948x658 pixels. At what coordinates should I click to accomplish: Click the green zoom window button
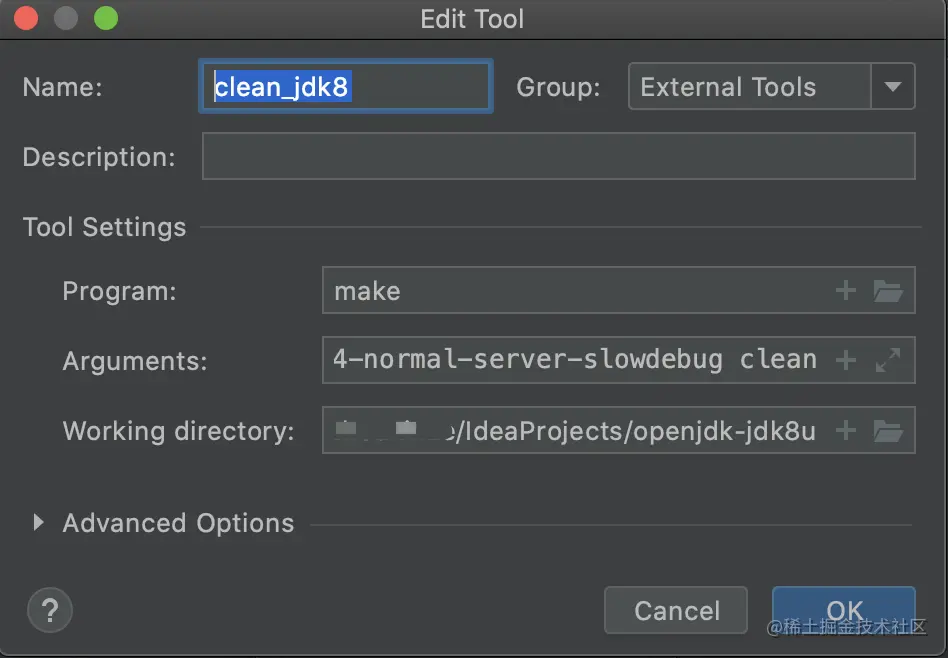coord(106,18)
